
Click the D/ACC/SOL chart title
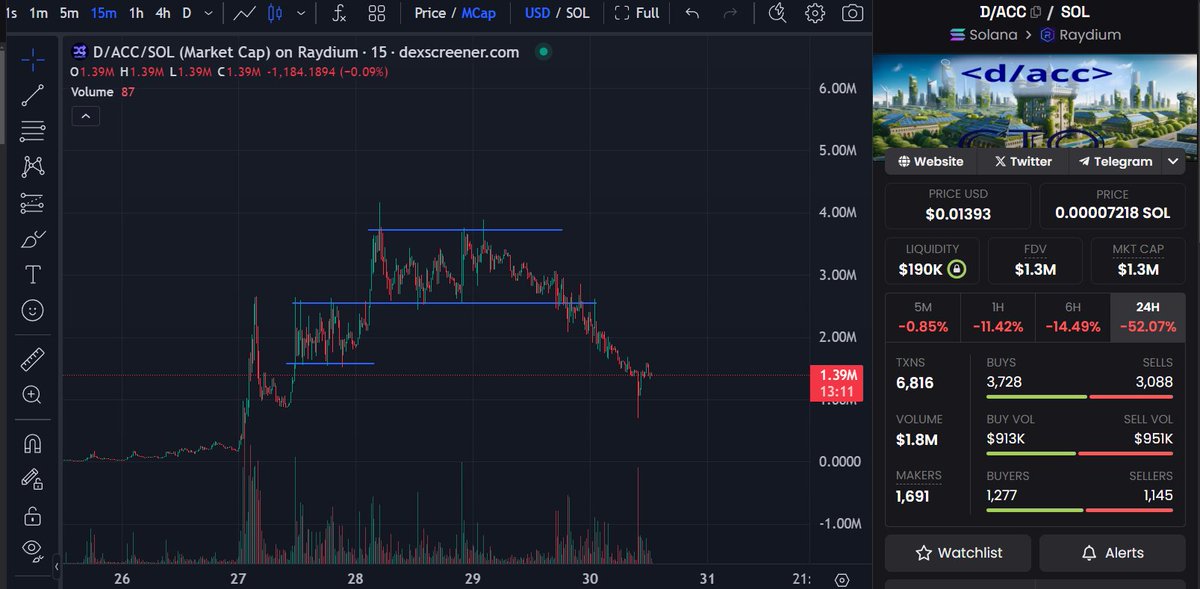[x=306, y=52]
